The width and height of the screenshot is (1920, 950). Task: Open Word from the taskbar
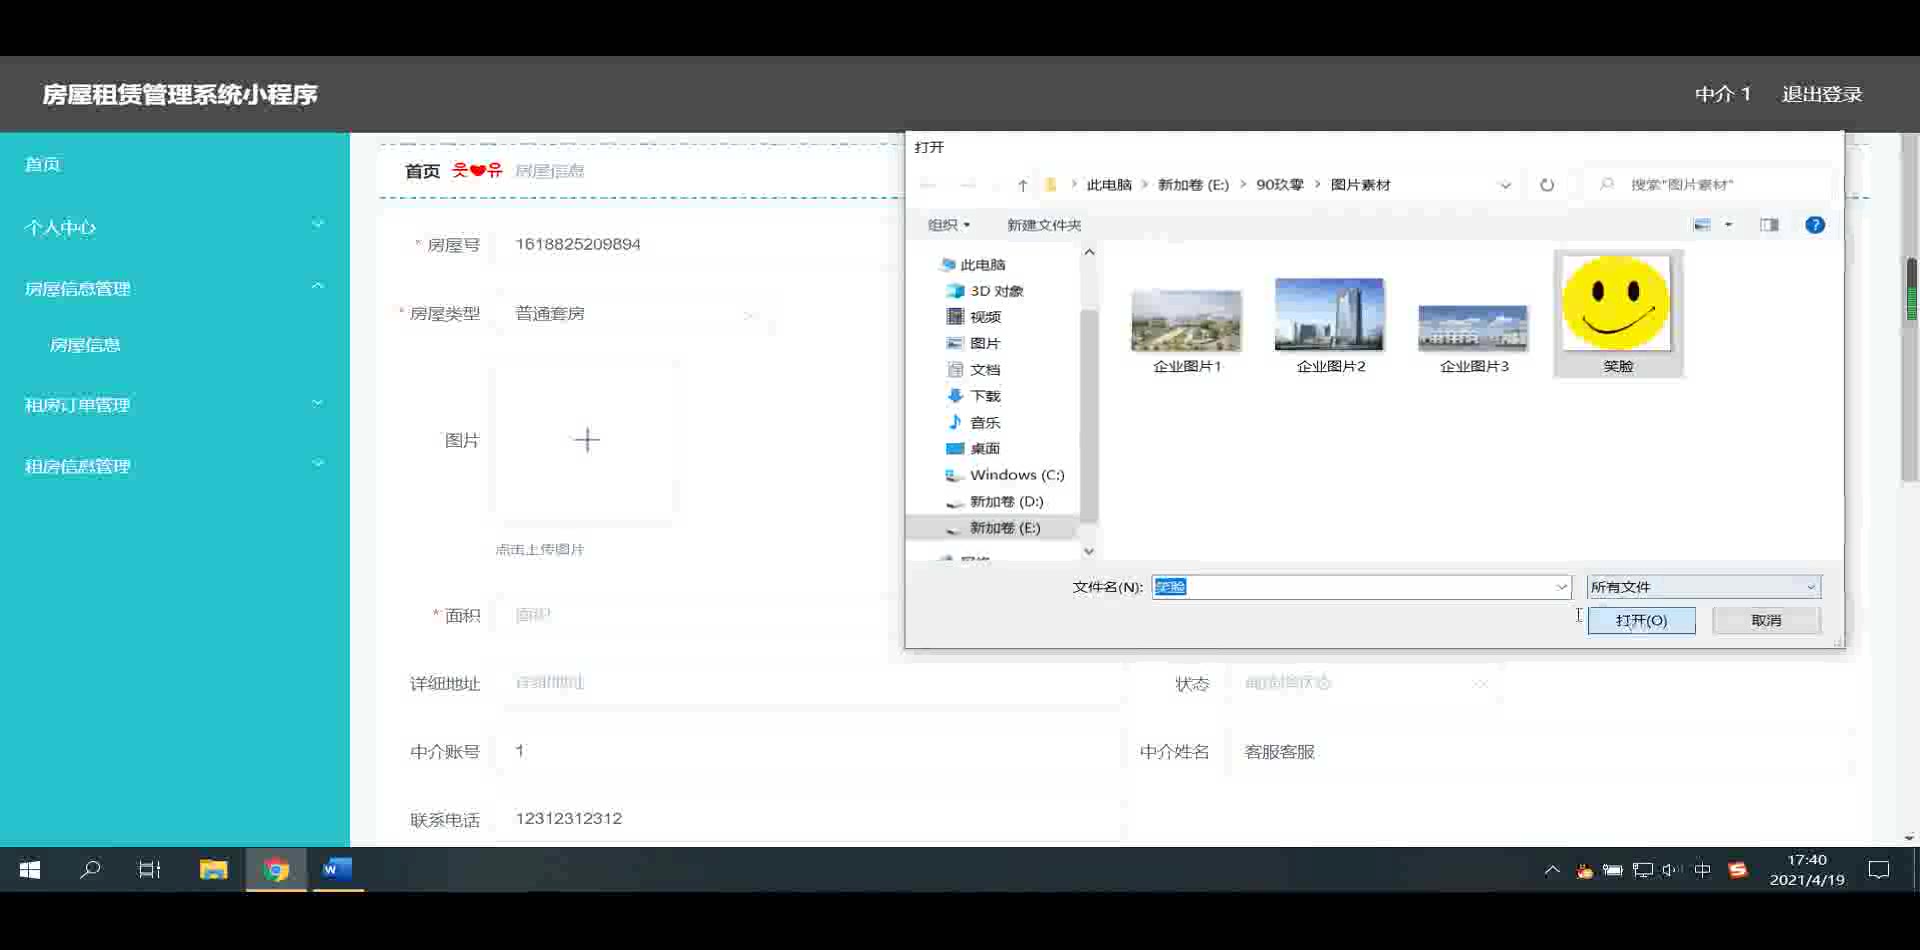tap(337, 870)
